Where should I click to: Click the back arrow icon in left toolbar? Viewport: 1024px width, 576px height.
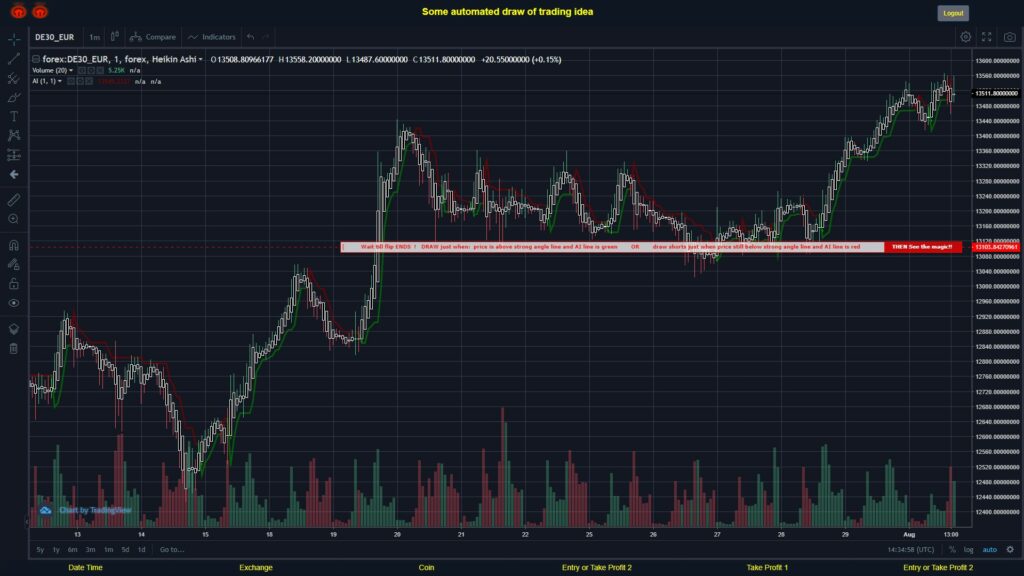(x=14, y=174)
